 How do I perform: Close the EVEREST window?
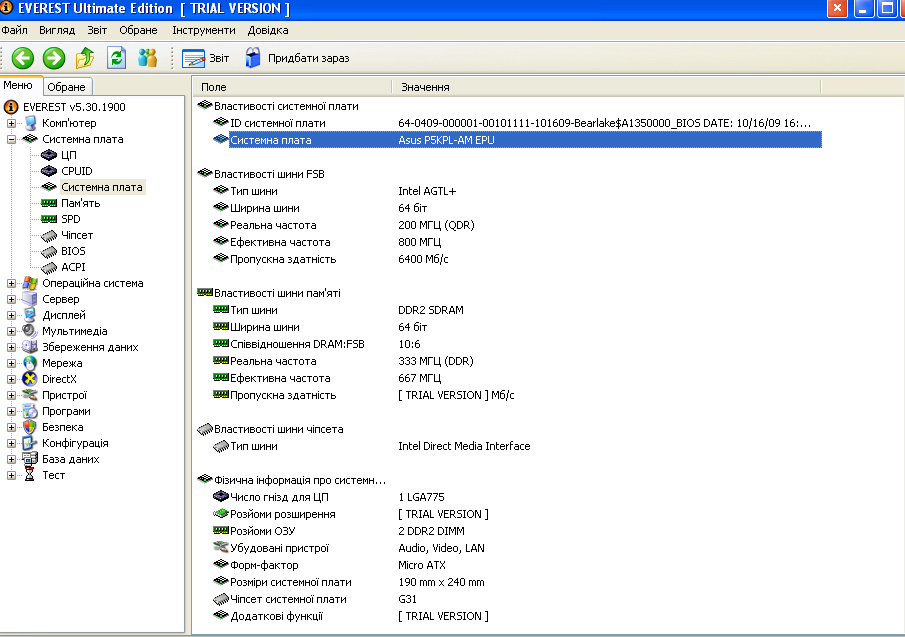837,8
